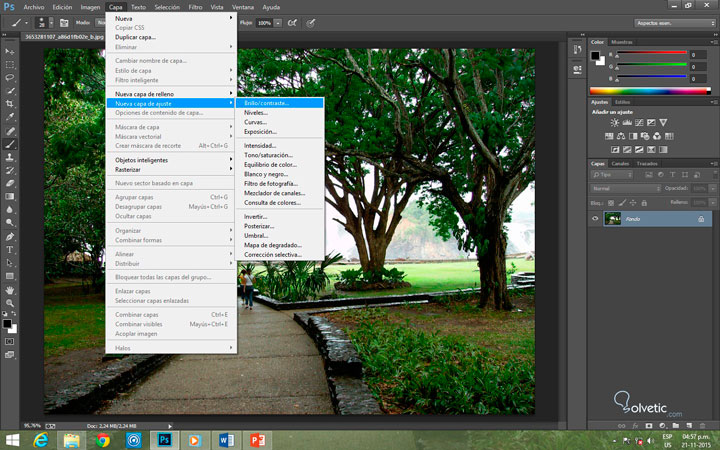The height and width of the screenshot is (450, 720).
Task: Add Brightness/Contrast adjustment from Ajustes panel sun icon
Action: pyautogui.click(x=614, y=123)
